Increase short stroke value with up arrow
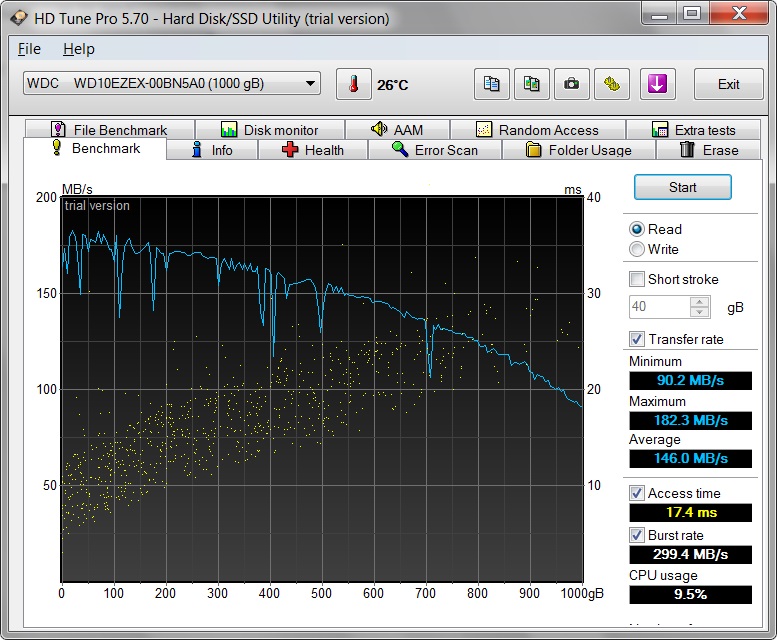Image resolution: width=777 pixels, height=640 pixels. point(700,302)
